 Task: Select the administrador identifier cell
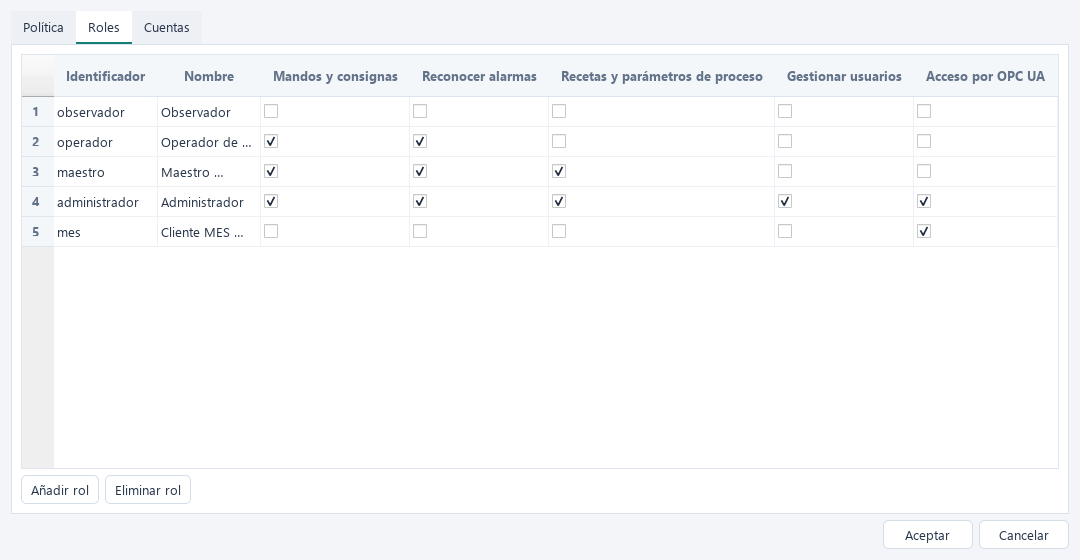click(x=105, y=202)
